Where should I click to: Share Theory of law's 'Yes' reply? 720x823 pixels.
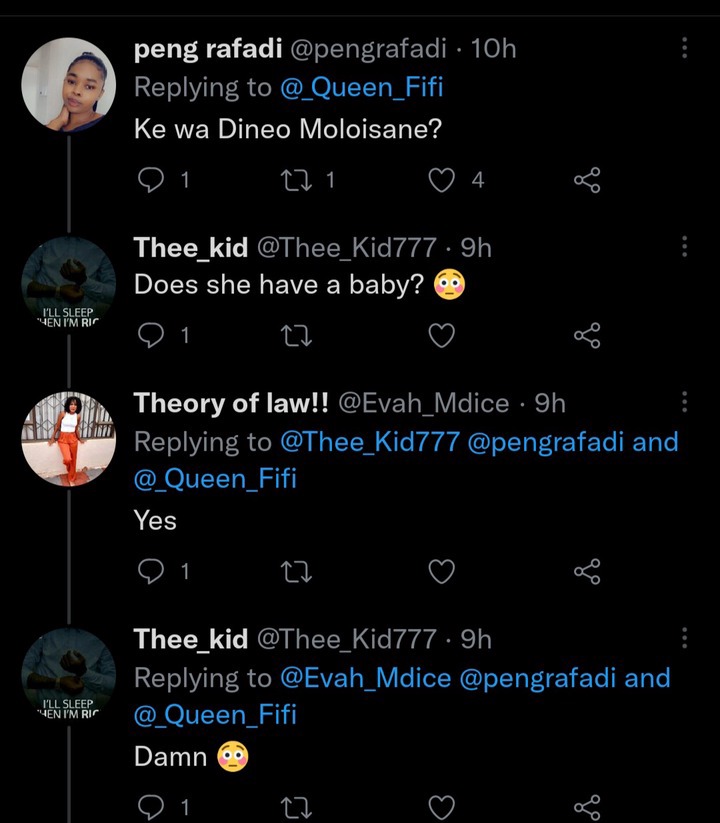pos(587,571)
